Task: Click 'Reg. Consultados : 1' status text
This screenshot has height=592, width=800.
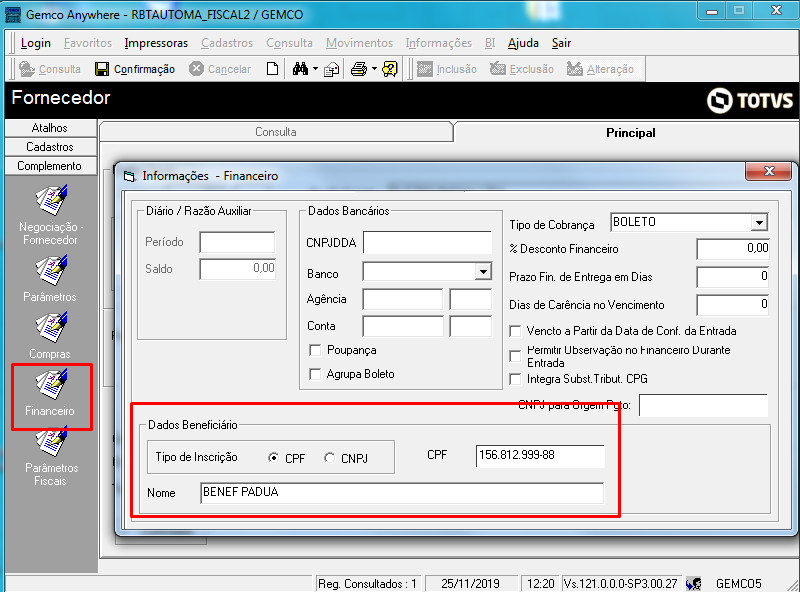Action: tap(367, 583)
